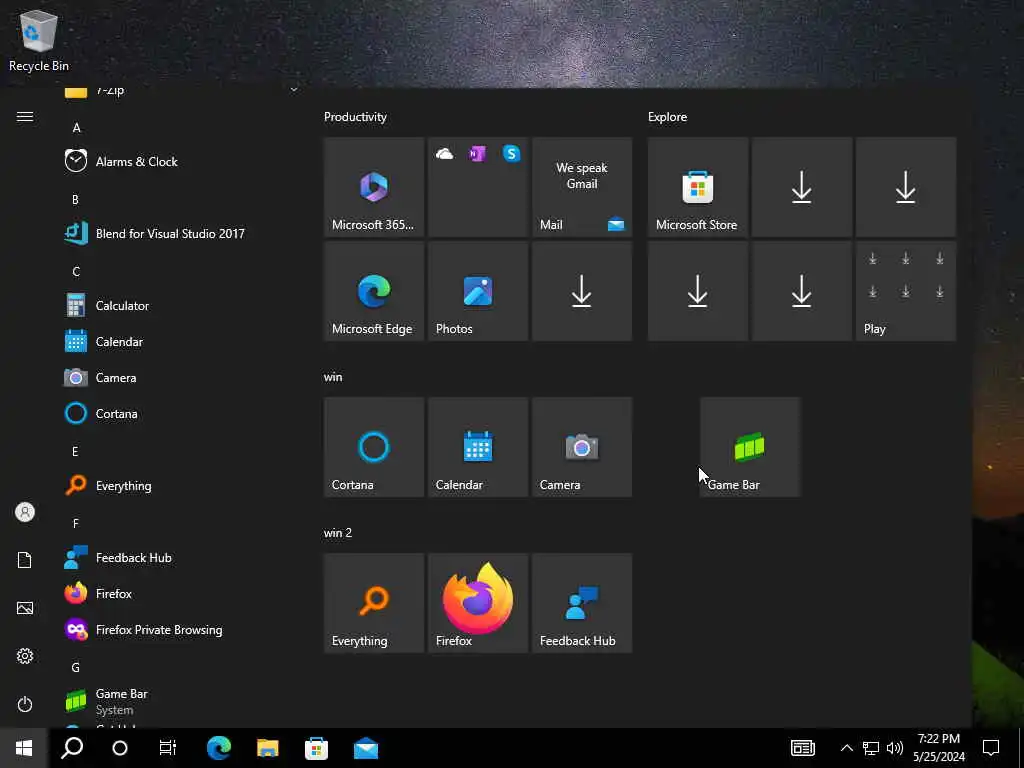Image resolution: width=1024 pixels, height=768 pixels.
Task: Open taskbar Search
Action: click(x=72, y=748)
